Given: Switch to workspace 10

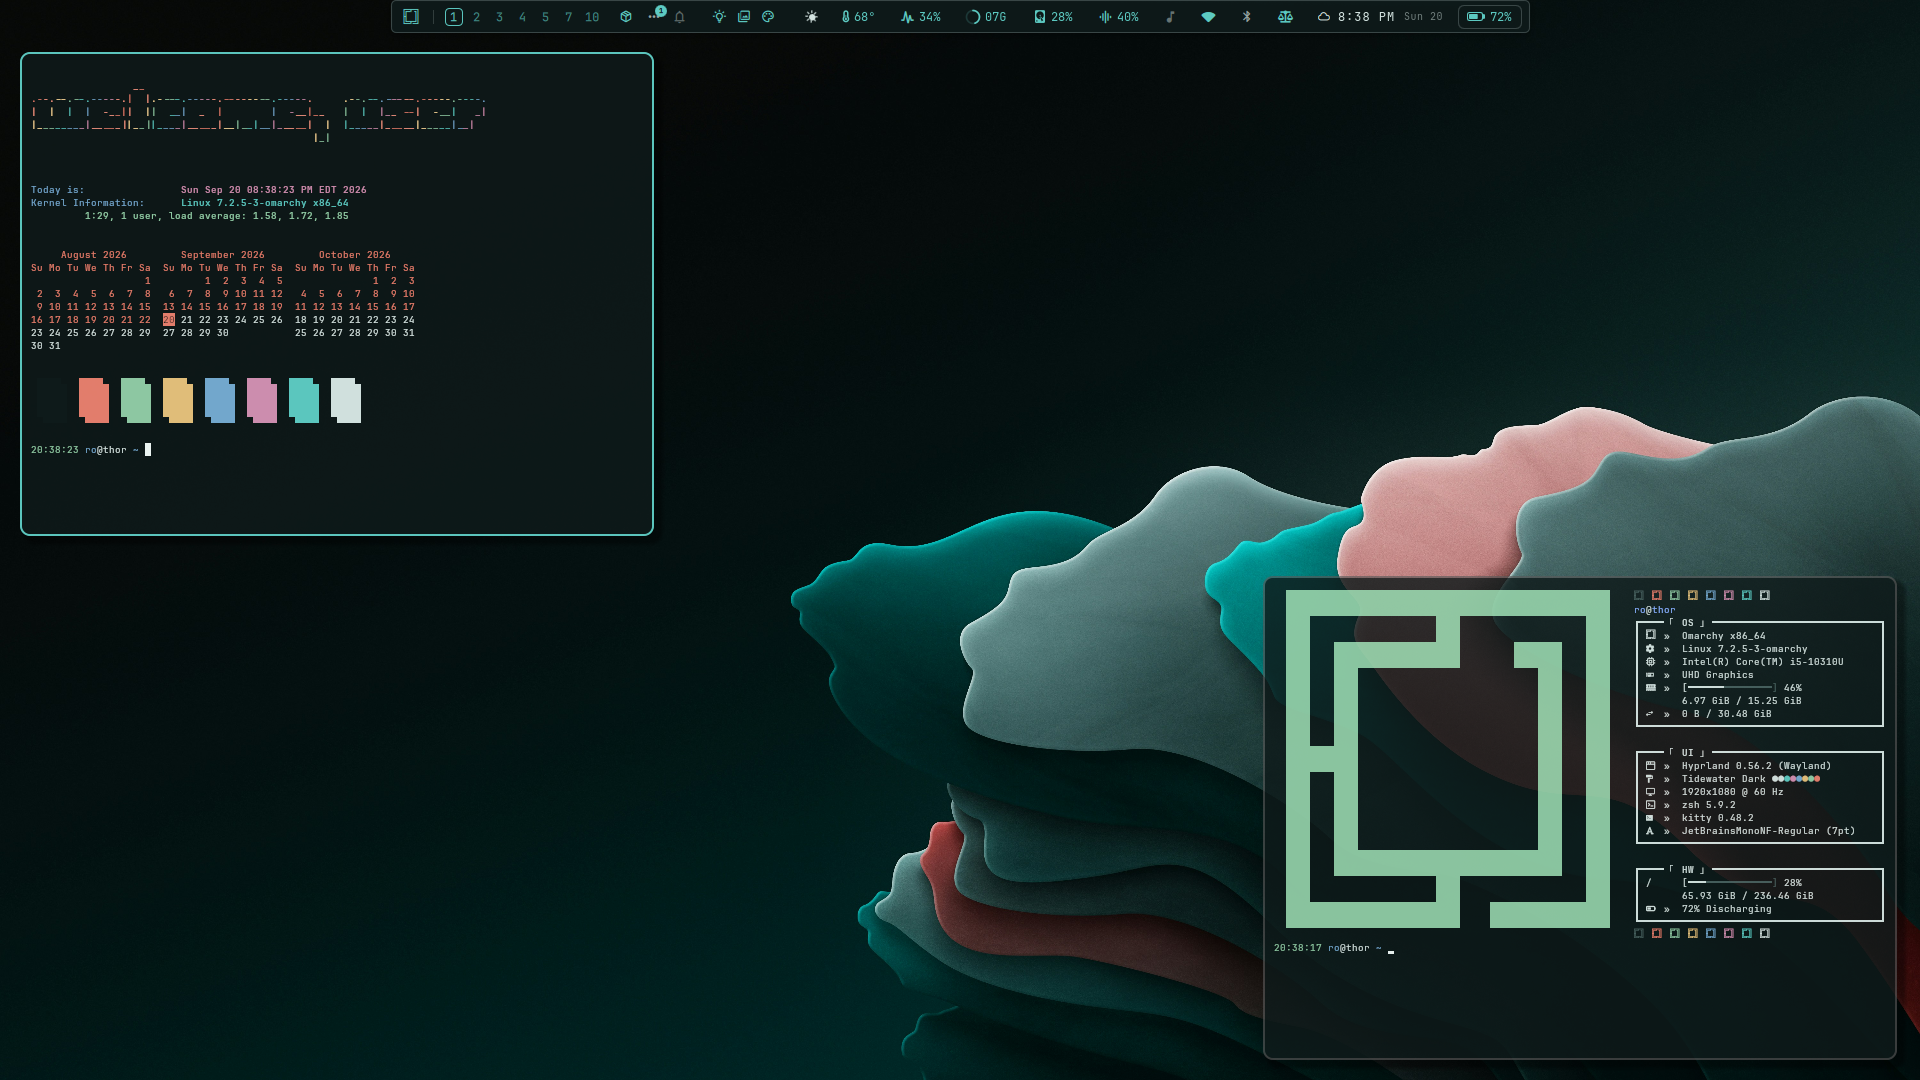Looking at the screenshot, I should pyautogui.click(x=593, y=17).
